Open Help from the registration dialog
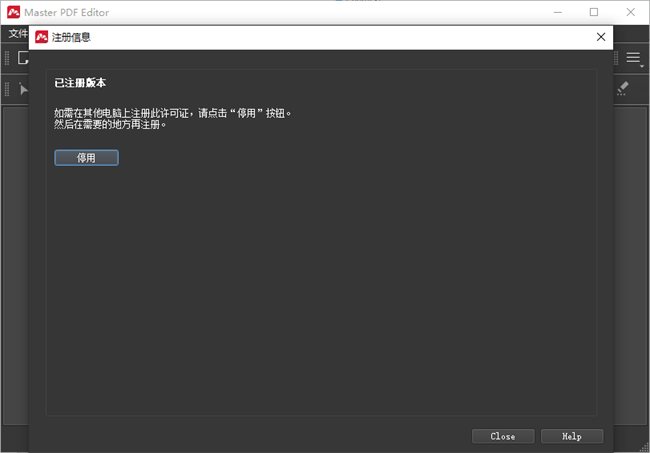 coord(572,436)
